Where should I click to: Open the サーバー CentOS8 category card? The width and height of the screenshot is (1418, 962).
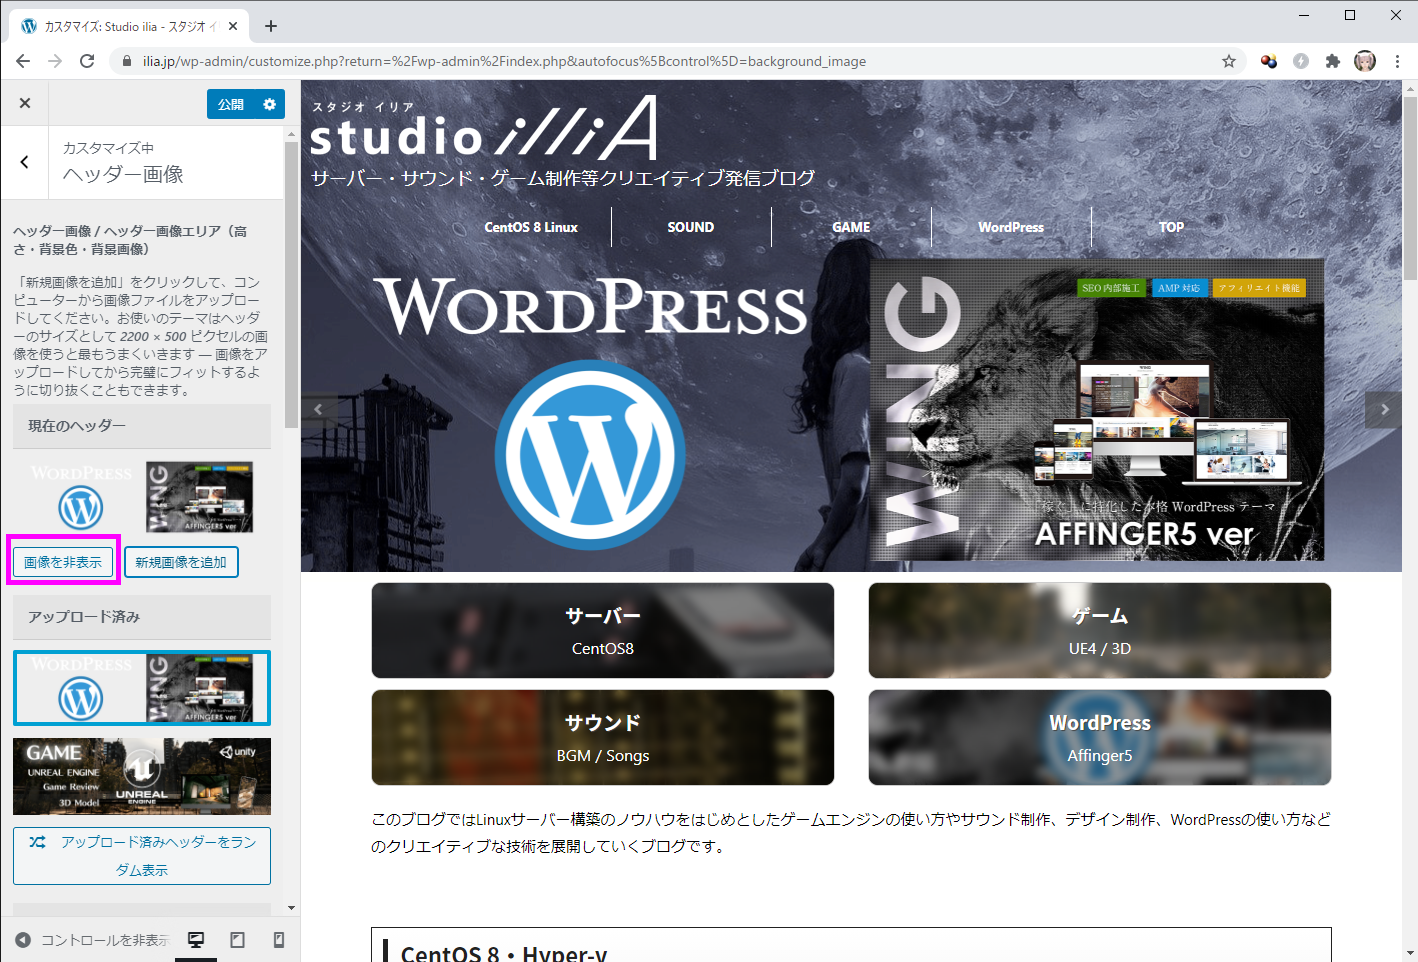603,631
